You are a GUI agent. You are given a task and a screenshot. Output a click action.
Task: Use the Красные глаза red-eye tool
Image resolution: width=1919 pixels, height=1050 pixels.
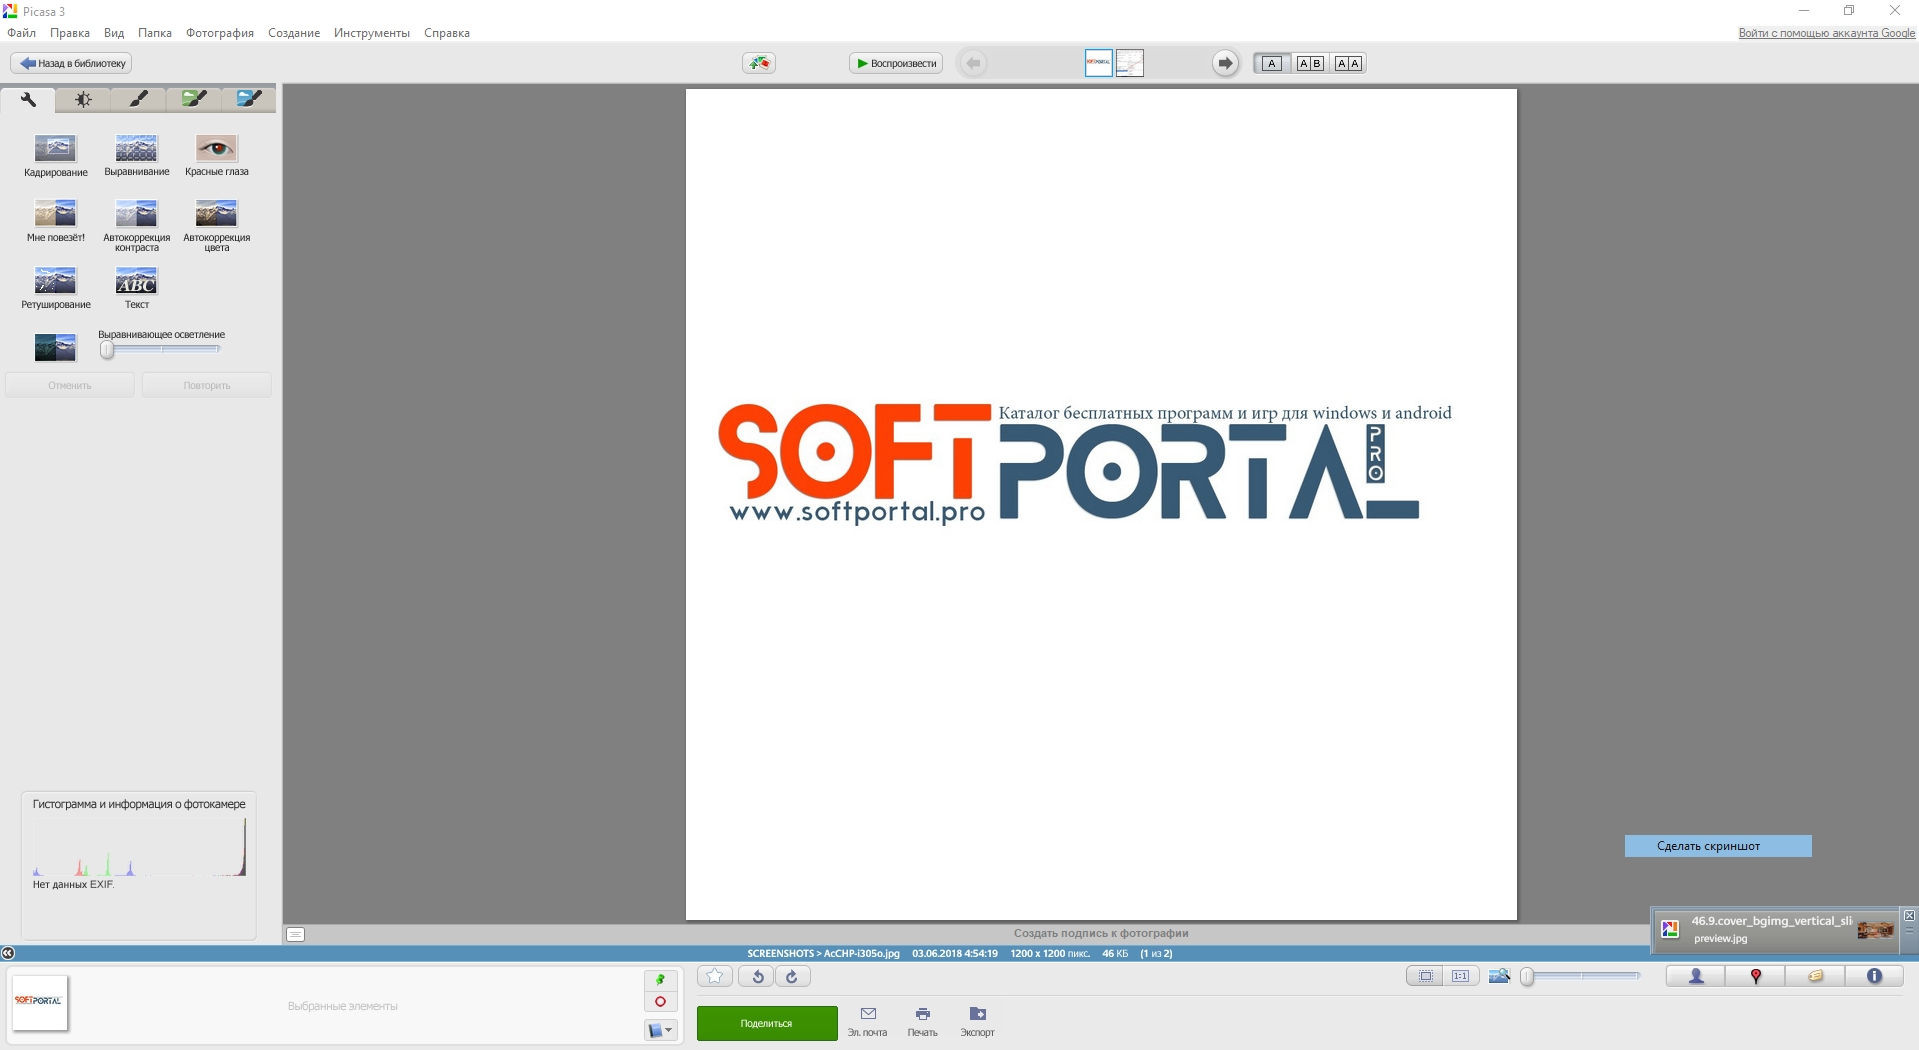[216, 149]
